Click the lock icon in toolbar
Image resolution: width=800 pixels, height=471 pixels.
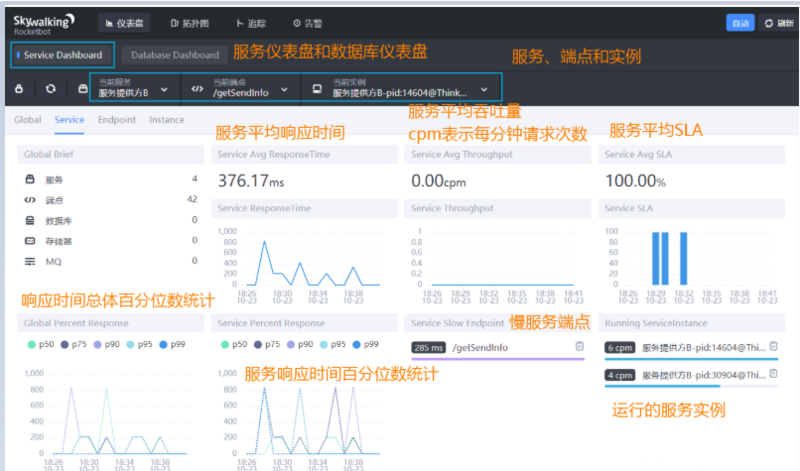(18, 89)
